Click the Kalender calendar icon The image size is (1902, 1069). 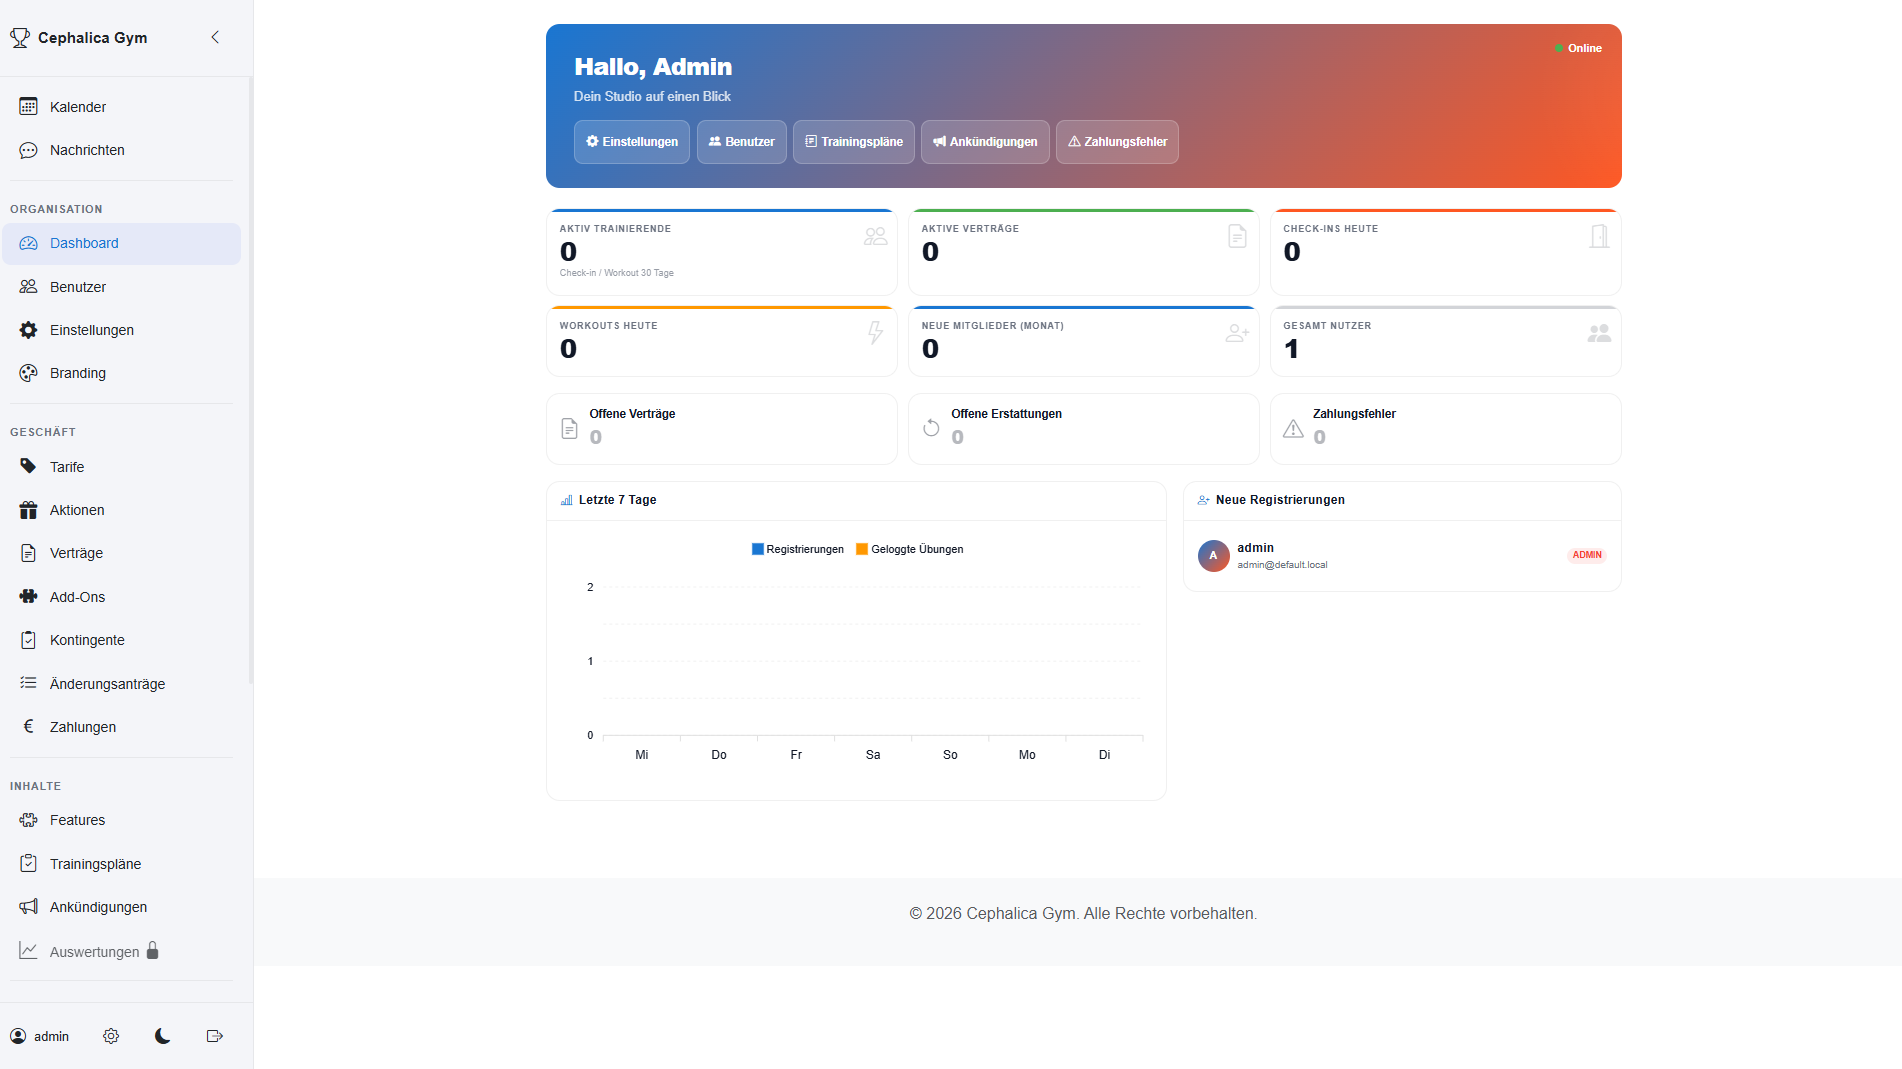[x=28, y=107]
